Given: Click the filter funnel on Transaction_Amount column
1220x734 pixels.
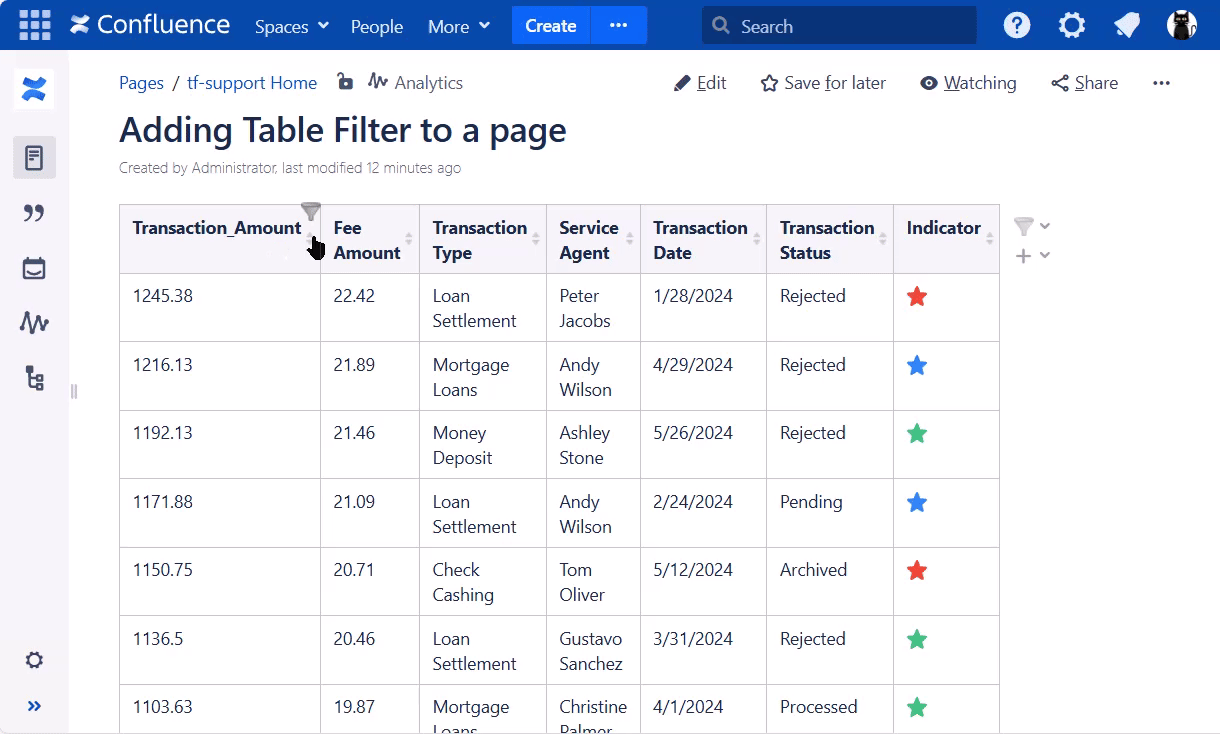Looking at the screenshot, I should click(311, 212).
